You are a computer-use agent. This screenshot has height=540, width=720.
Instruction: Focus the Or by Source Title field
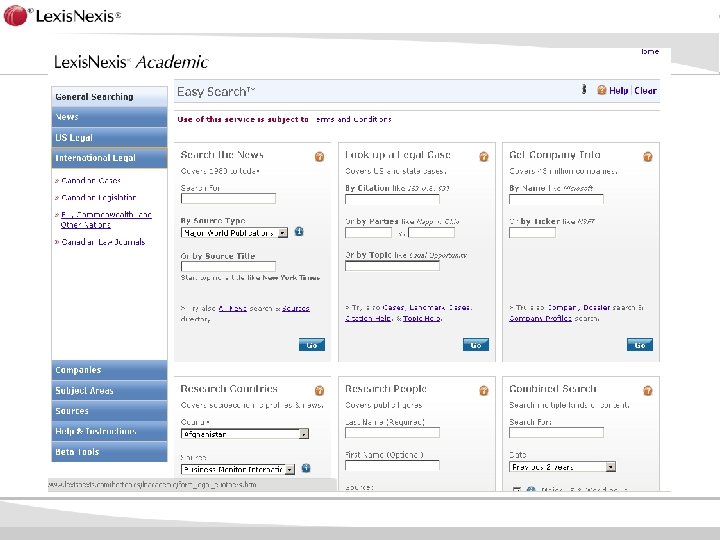tap(228, 266)
